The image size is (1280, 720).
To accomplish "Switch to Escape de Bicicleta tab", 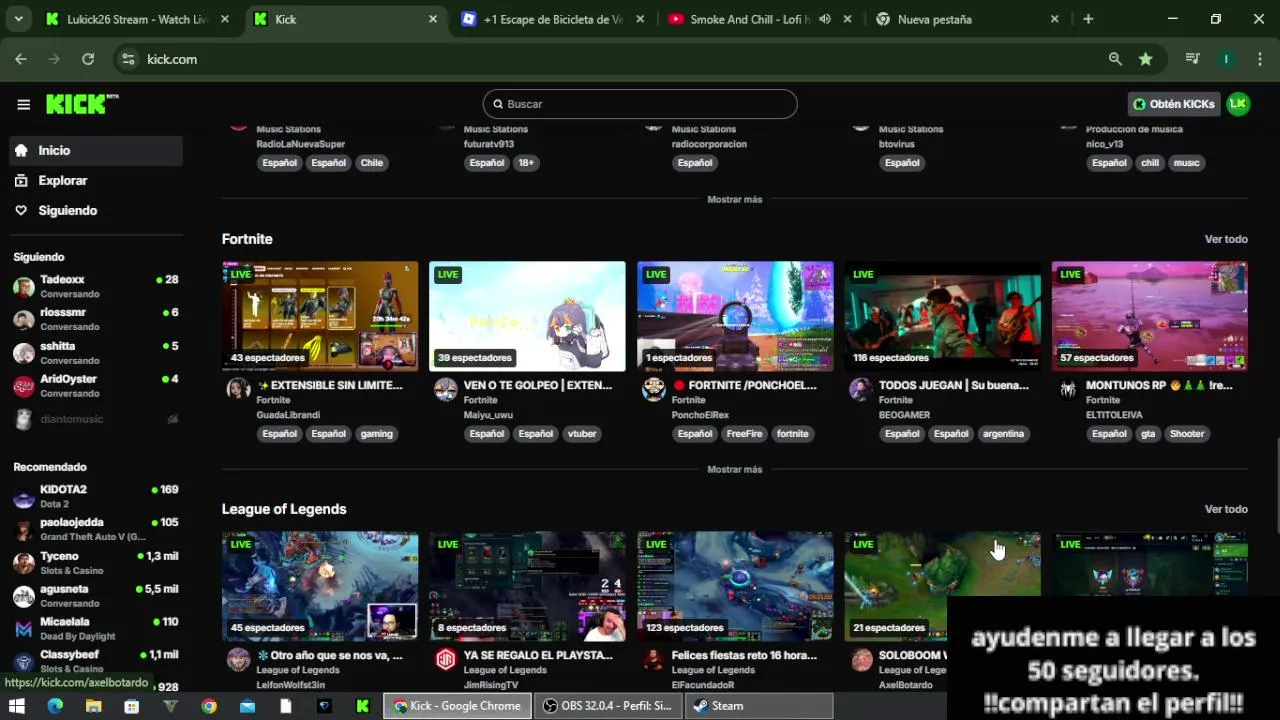I will [552, 19].
